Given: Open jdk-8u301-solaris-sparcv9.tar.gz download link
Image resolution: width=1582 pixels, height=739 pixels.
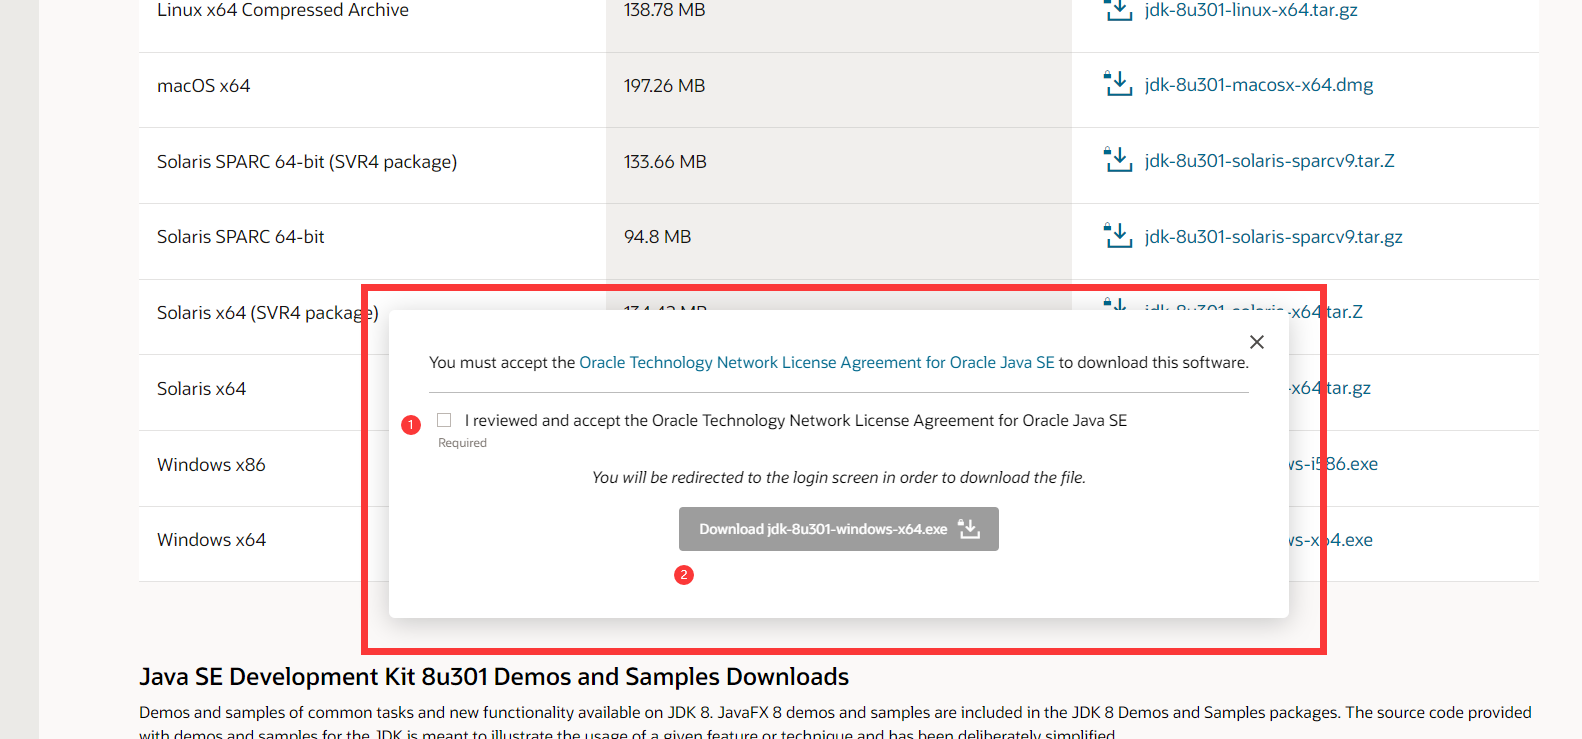Looking at the screenshot, I should tap(1274, 237).
